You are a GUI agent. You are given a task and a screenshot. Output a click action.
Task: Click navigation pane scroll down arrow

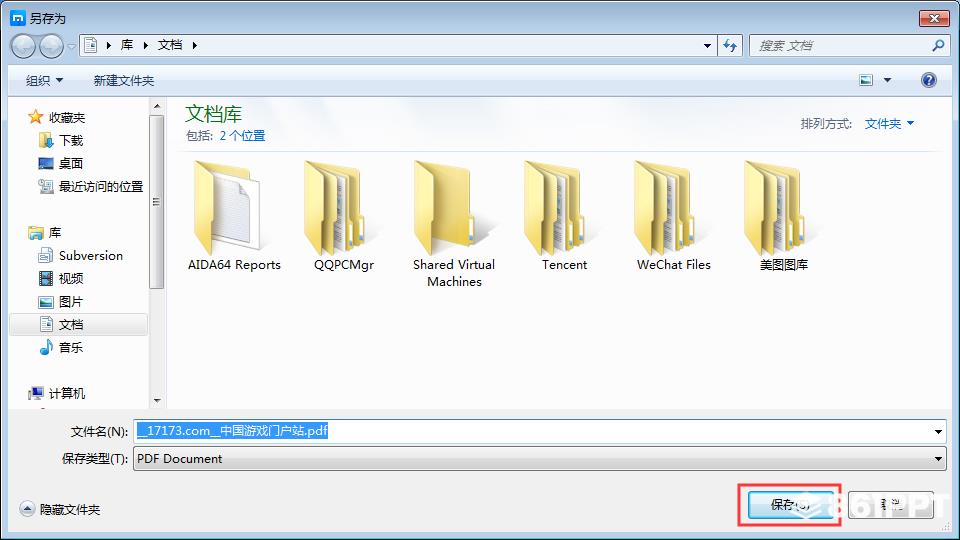pyautogui.click(x=157, y=400)
